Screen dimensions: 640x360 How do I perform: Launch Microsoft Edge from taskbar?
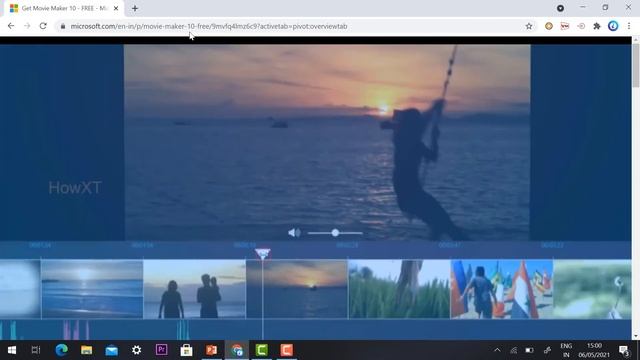[62, 350]
